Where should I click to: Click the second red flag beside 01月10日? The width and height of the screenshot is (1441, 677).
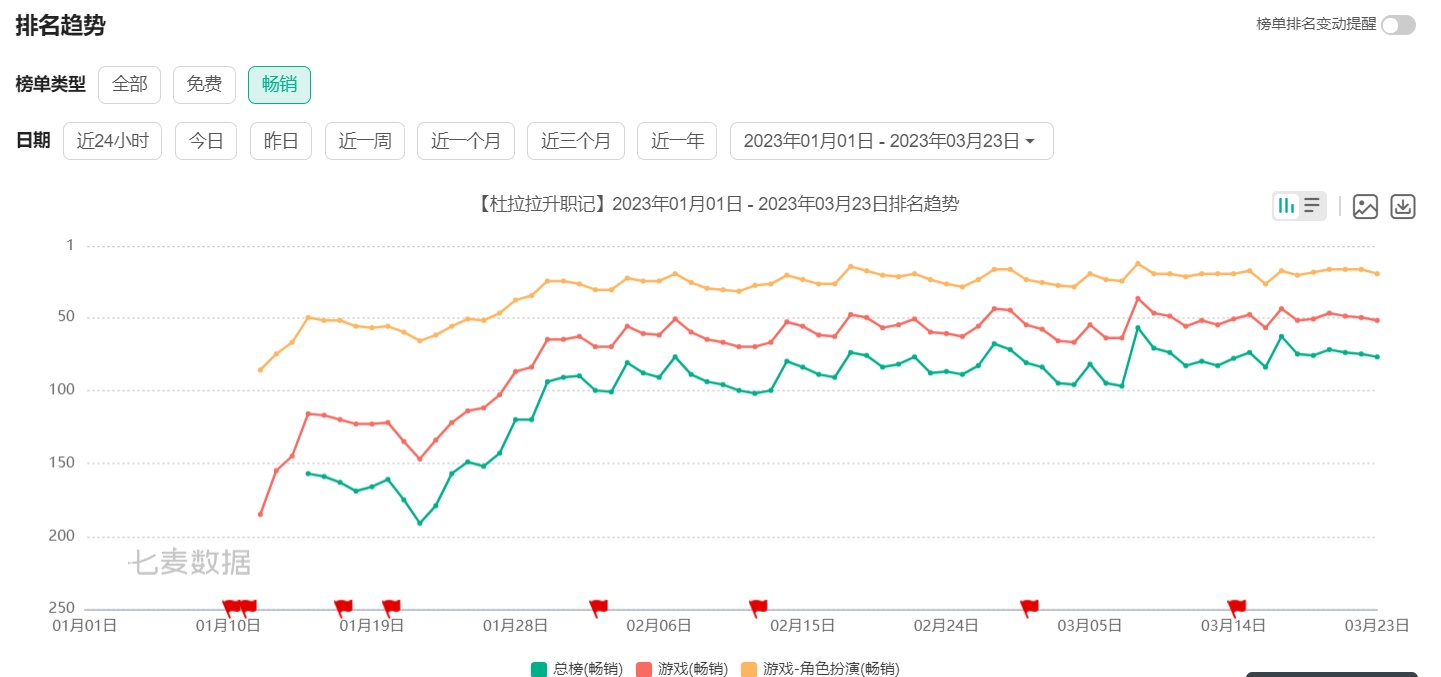(x=248, y=607)
